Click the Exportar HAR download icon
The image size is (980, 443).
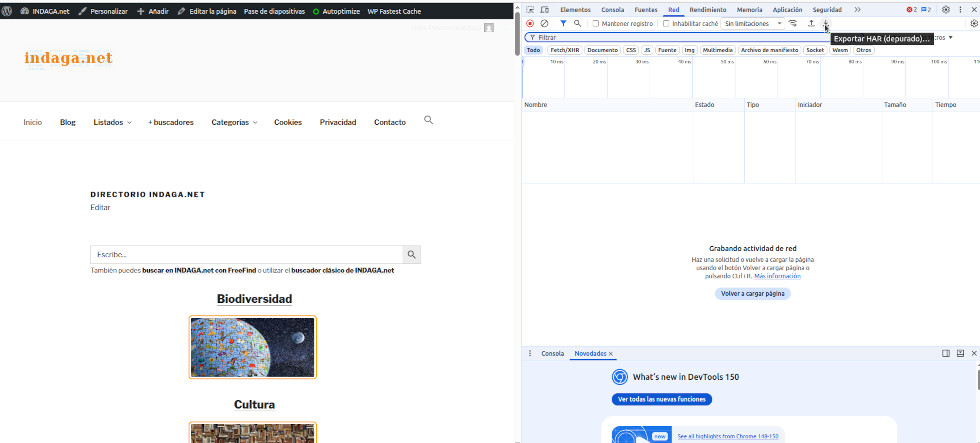click(x=826, y=23)
